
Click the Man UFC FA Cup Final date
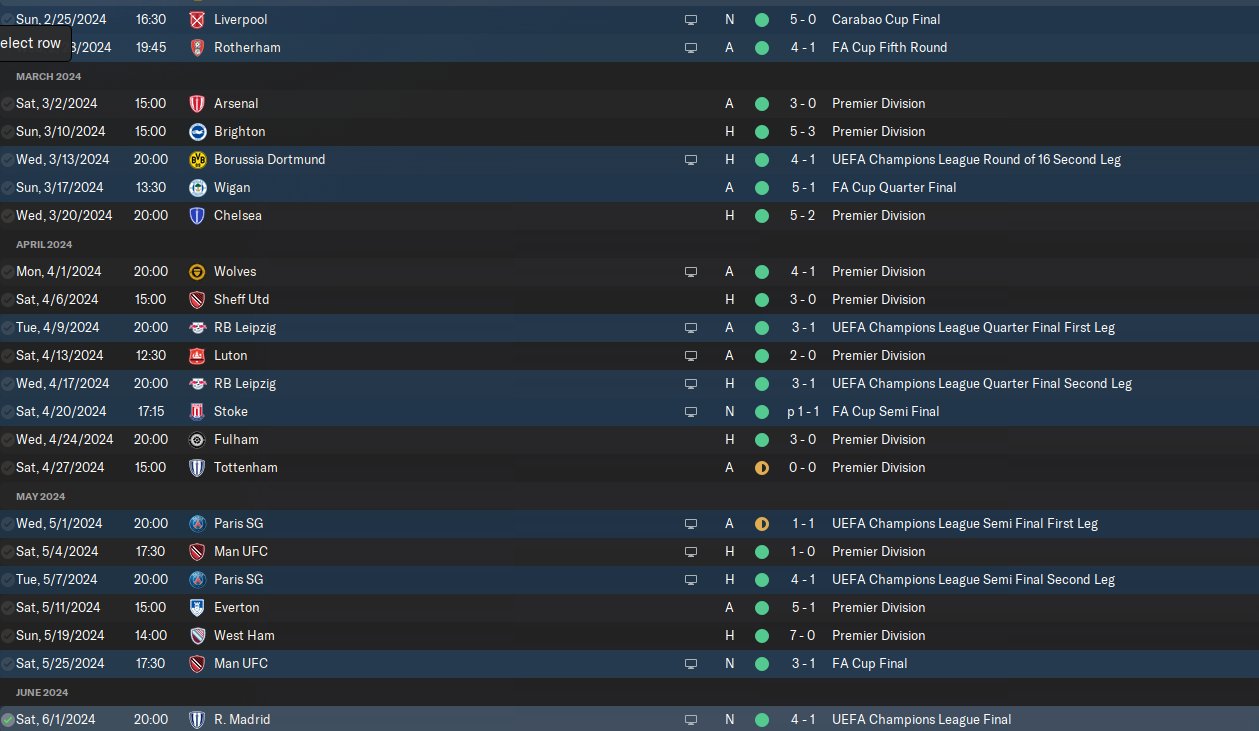(60, 663)
